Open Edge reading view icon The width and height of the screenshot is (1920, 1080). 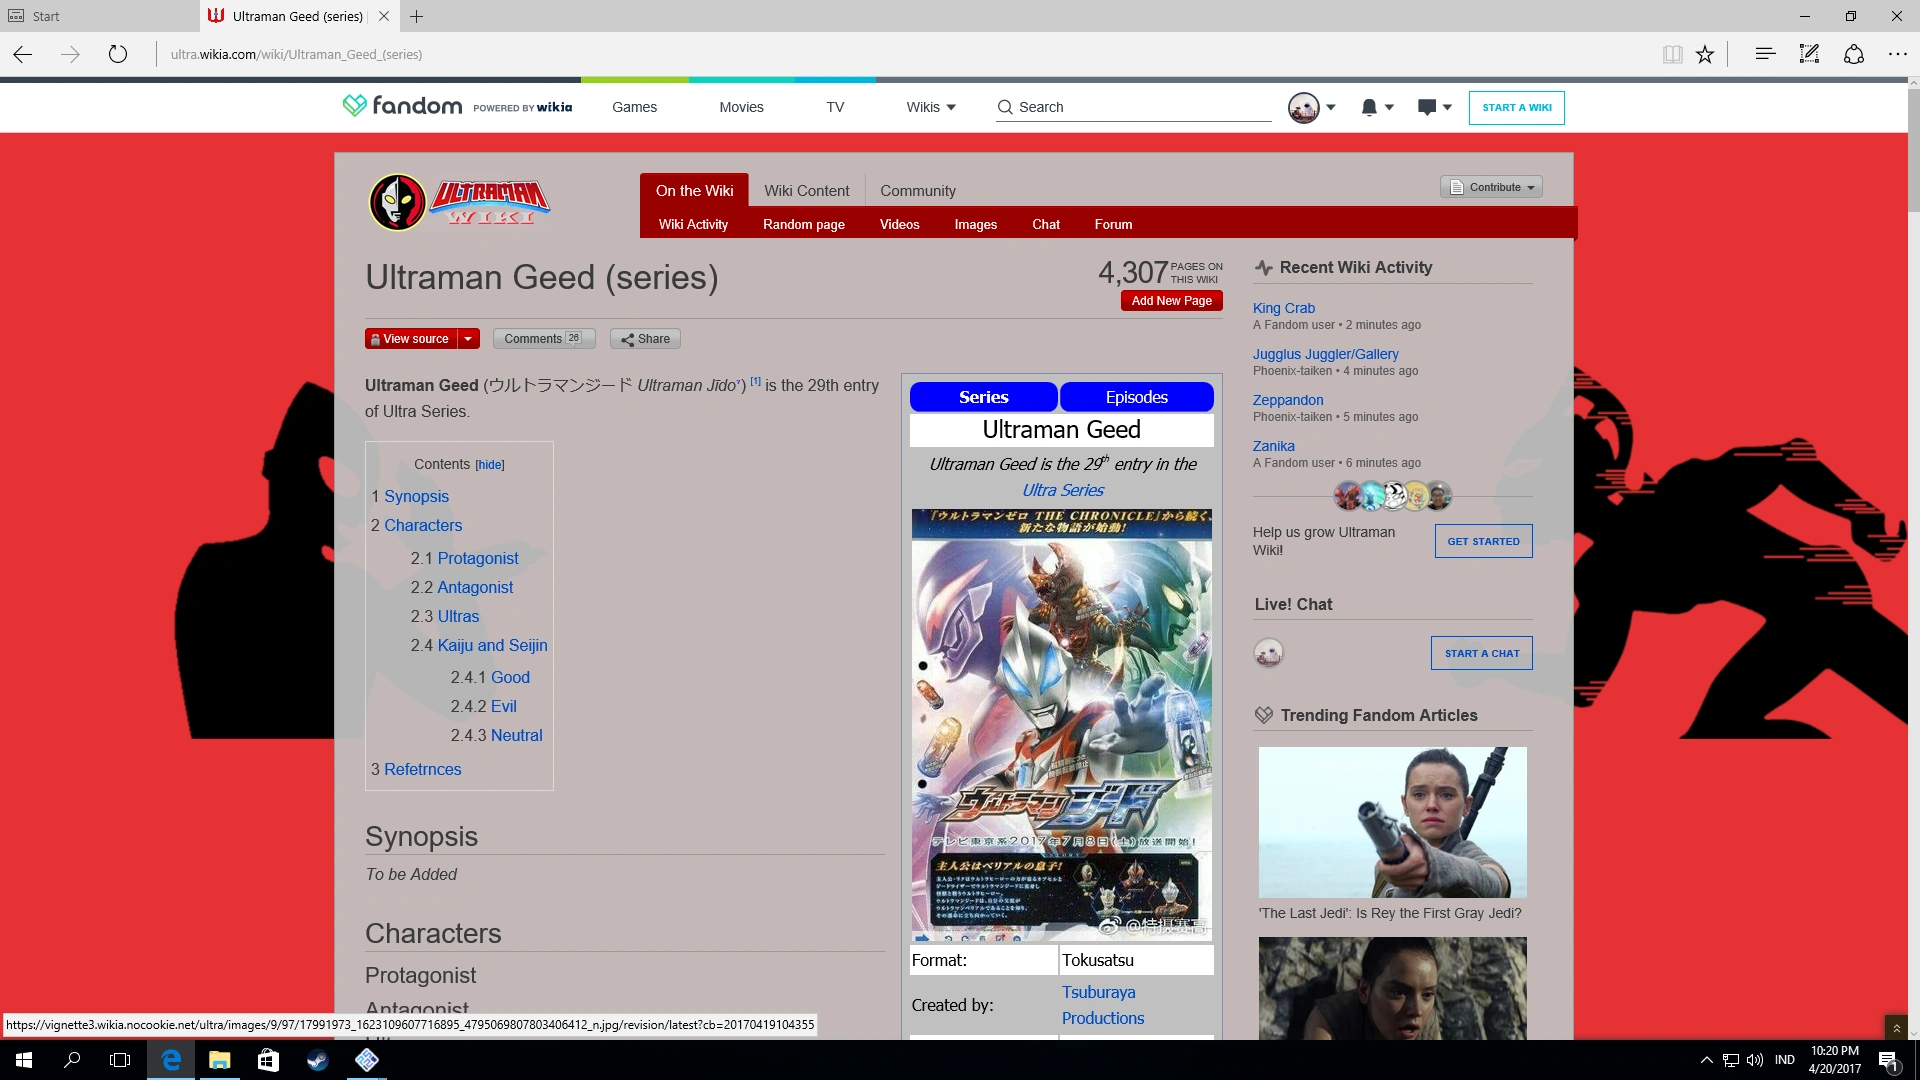[x=1672, y=54]
